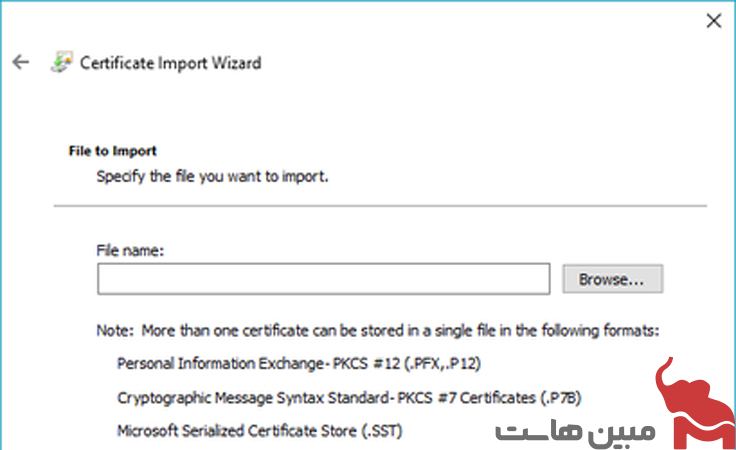This screenshot has height=450, width=736.
Task: Focus the File name text box
Action: point(323,279)
